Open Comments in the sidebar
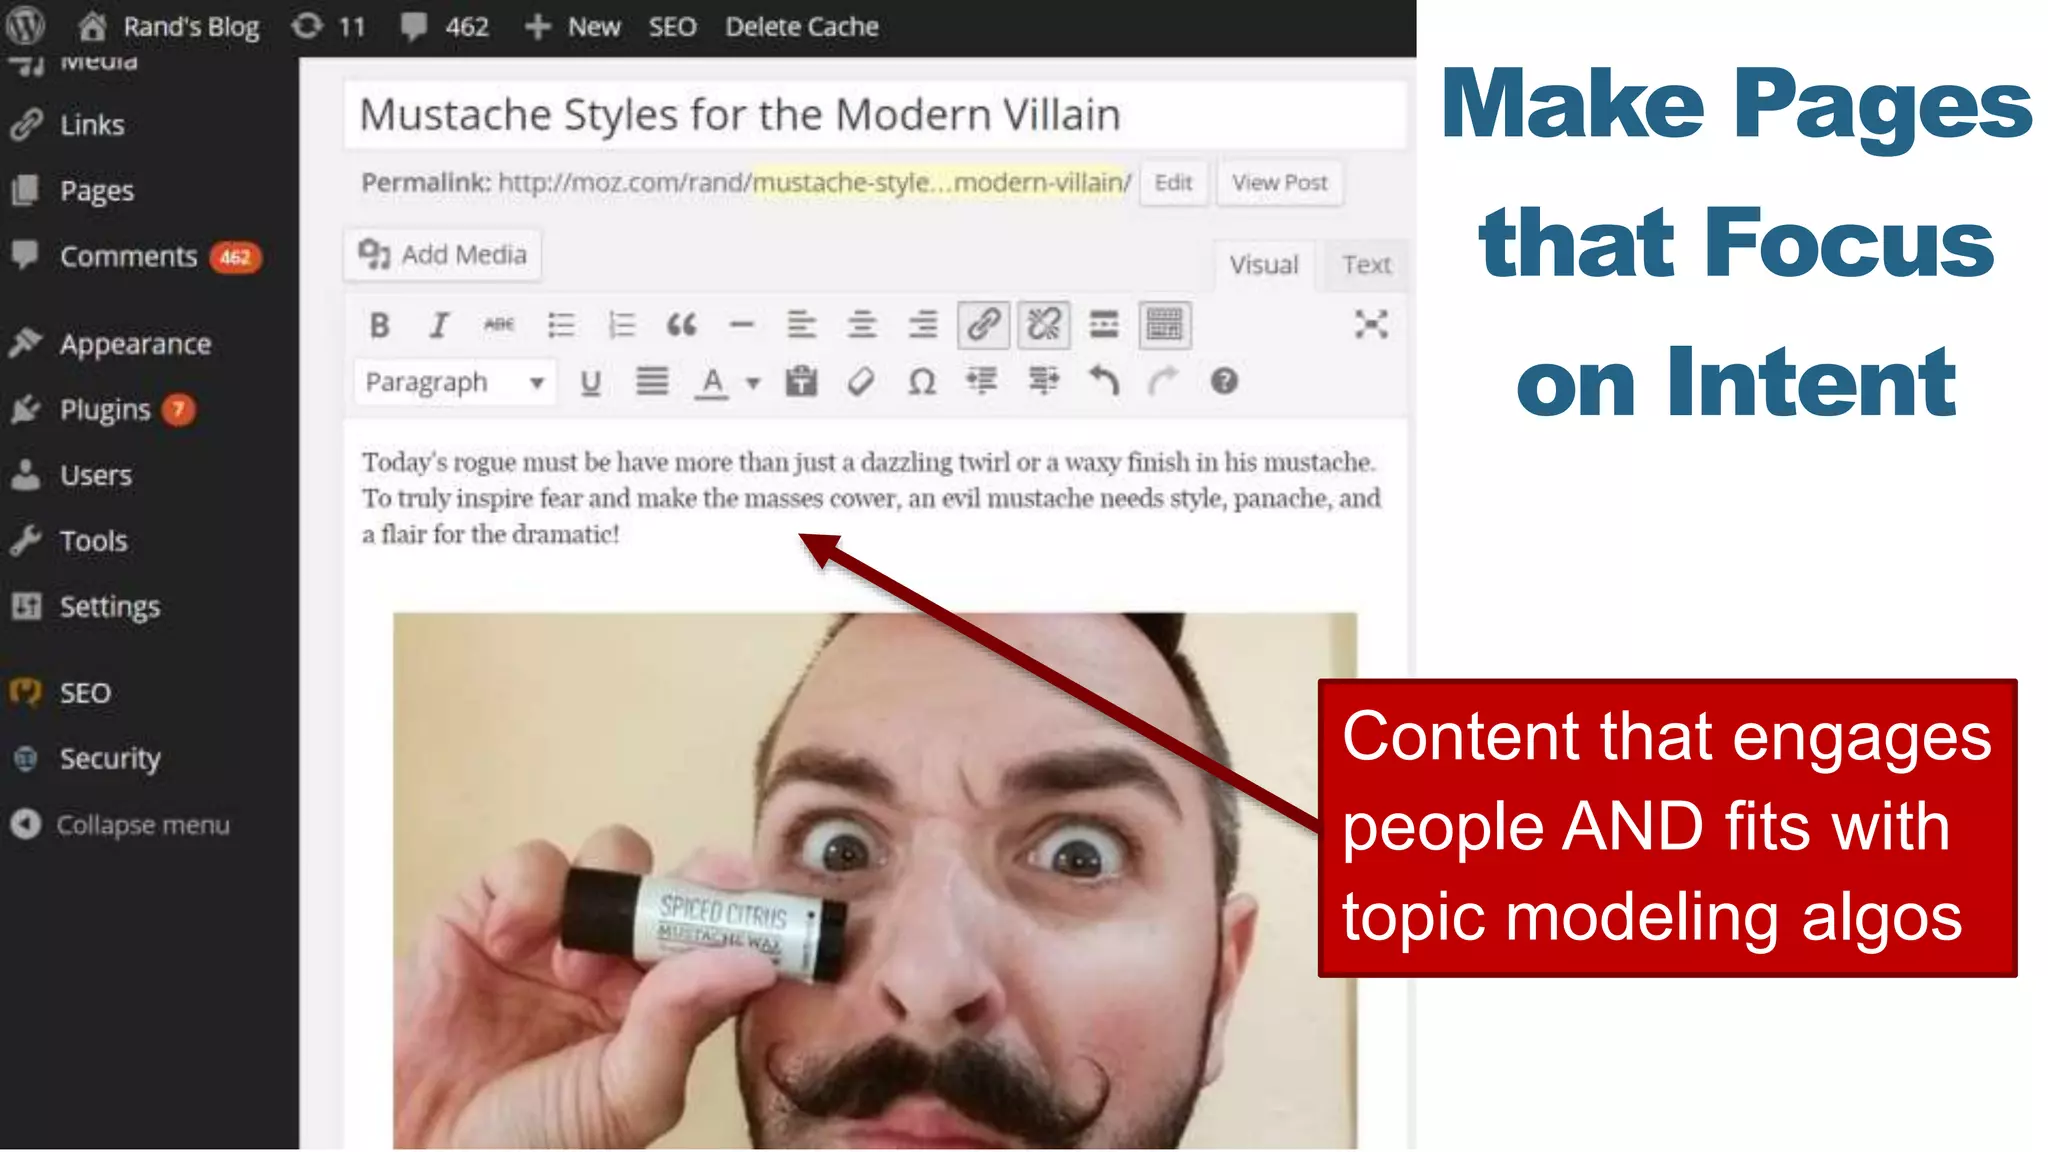 135,257
